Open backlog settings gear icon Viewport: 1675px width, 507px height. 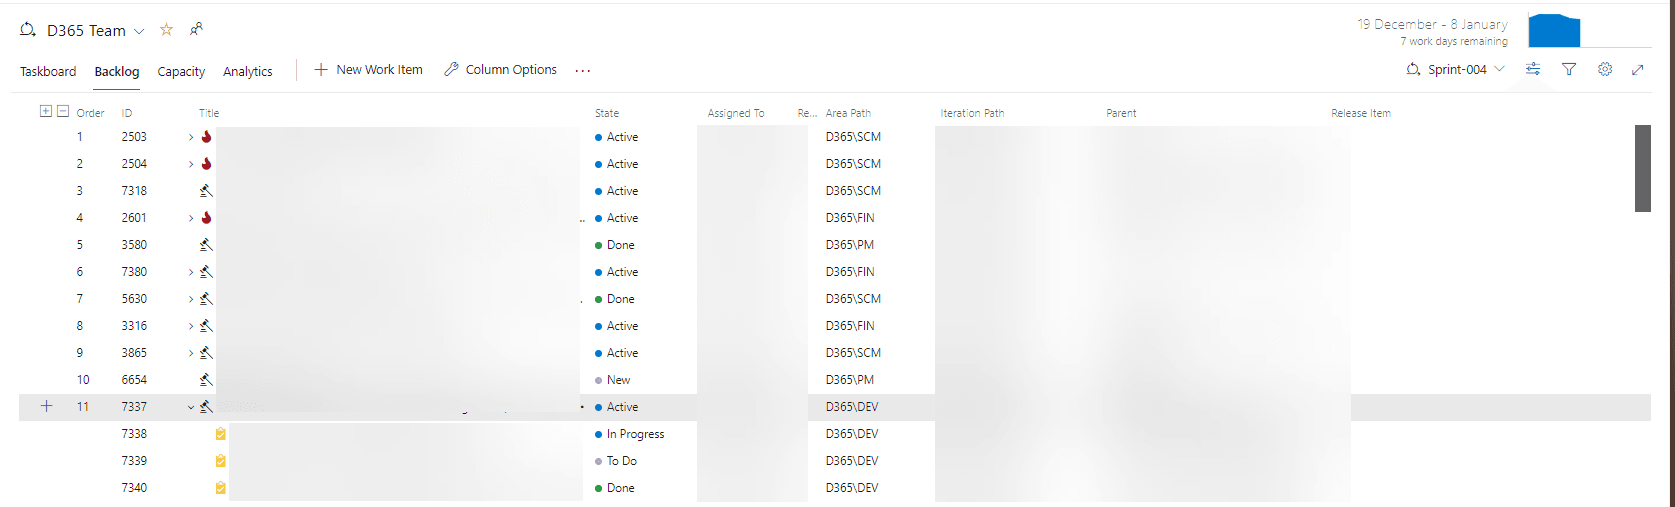(x=1605, y=69)
